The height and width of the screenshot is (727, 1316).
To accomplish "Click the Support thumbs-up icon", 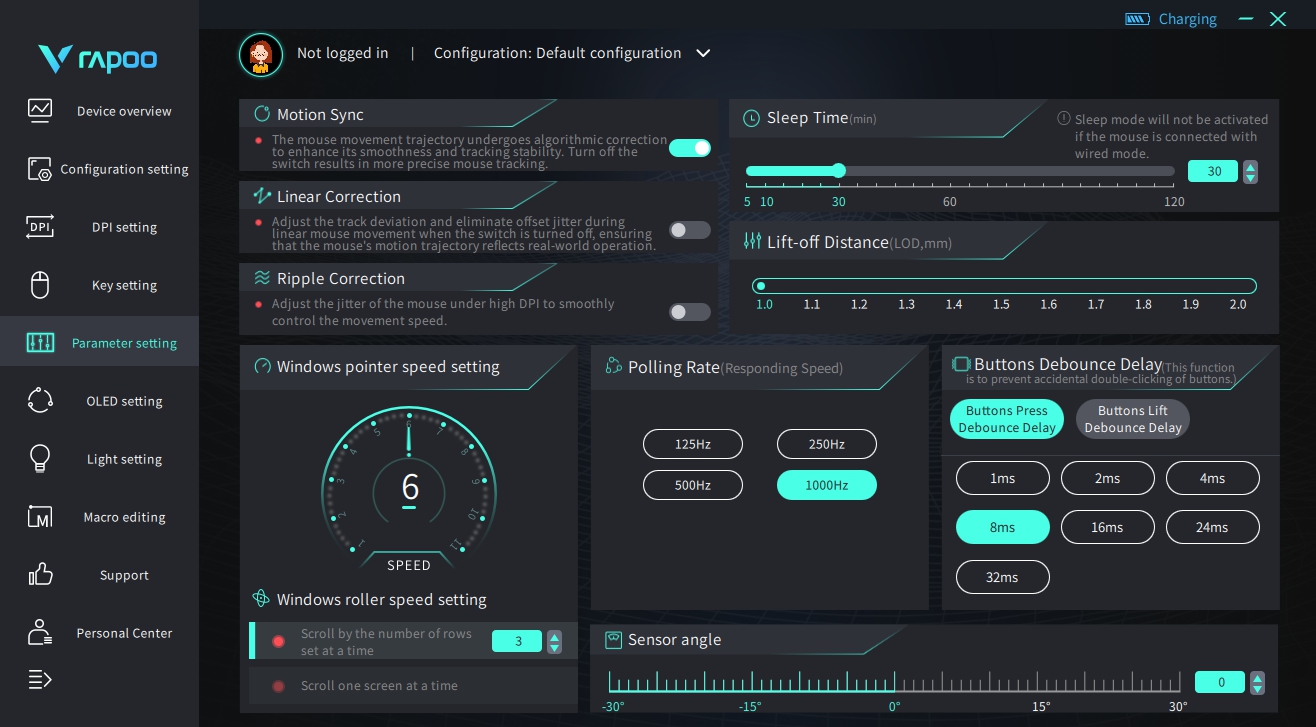I will coord(40,575).
